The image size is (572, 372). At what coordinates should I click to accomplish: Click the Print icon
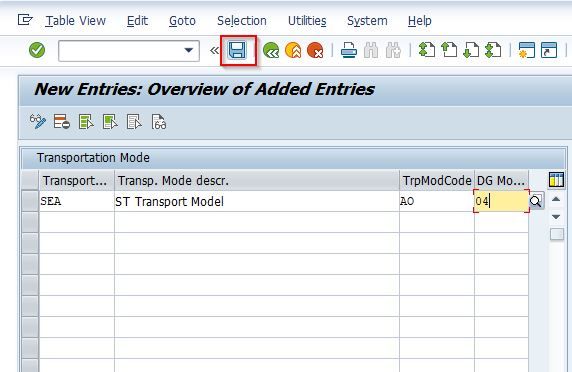(x=349, y=50)
